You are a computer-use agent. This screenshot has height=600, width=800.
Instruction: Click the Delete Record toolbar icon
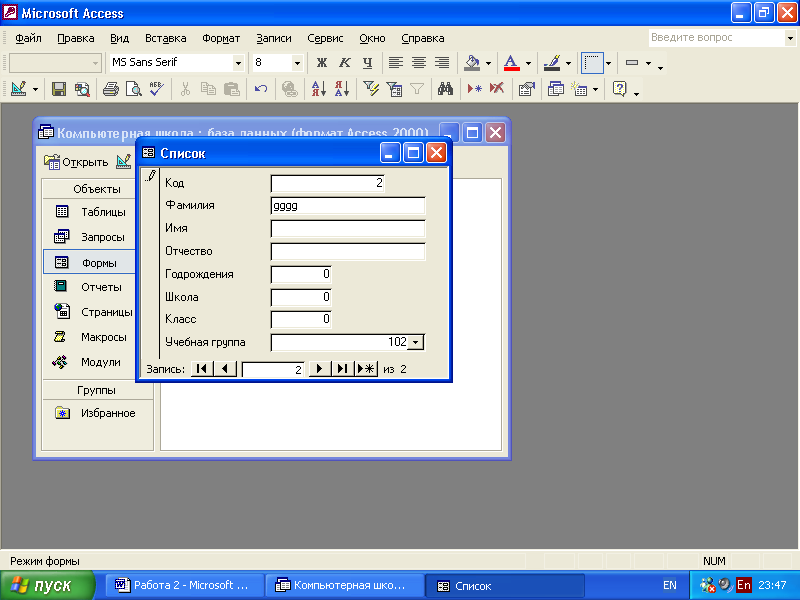click(x=497, y=89)
